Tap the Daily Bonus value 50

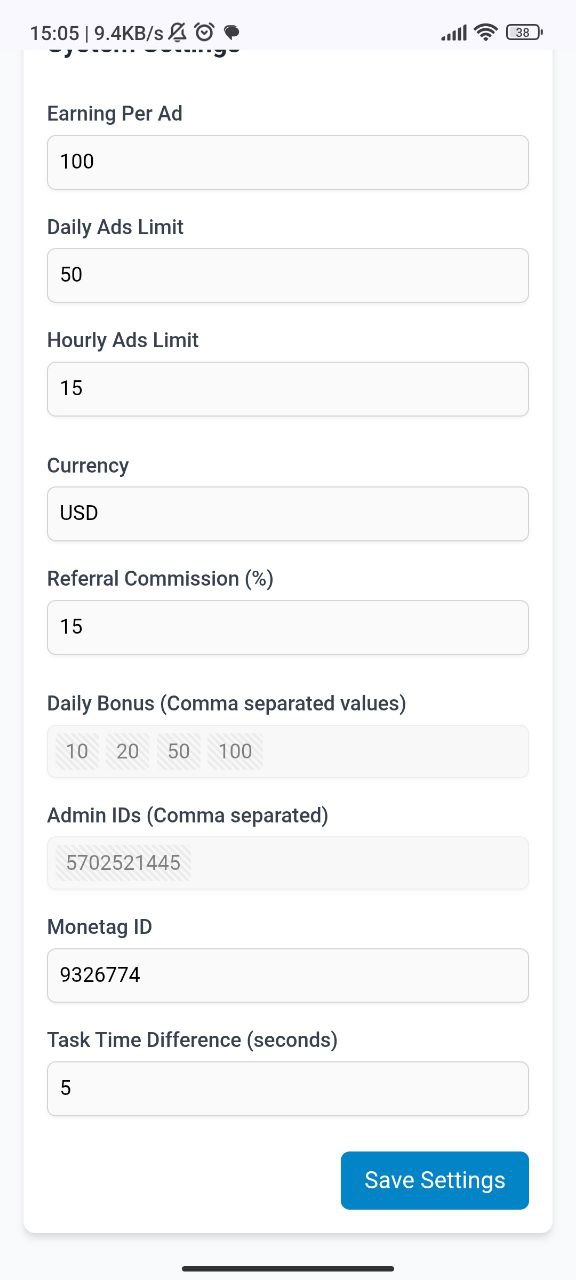(x=179, y=751)
